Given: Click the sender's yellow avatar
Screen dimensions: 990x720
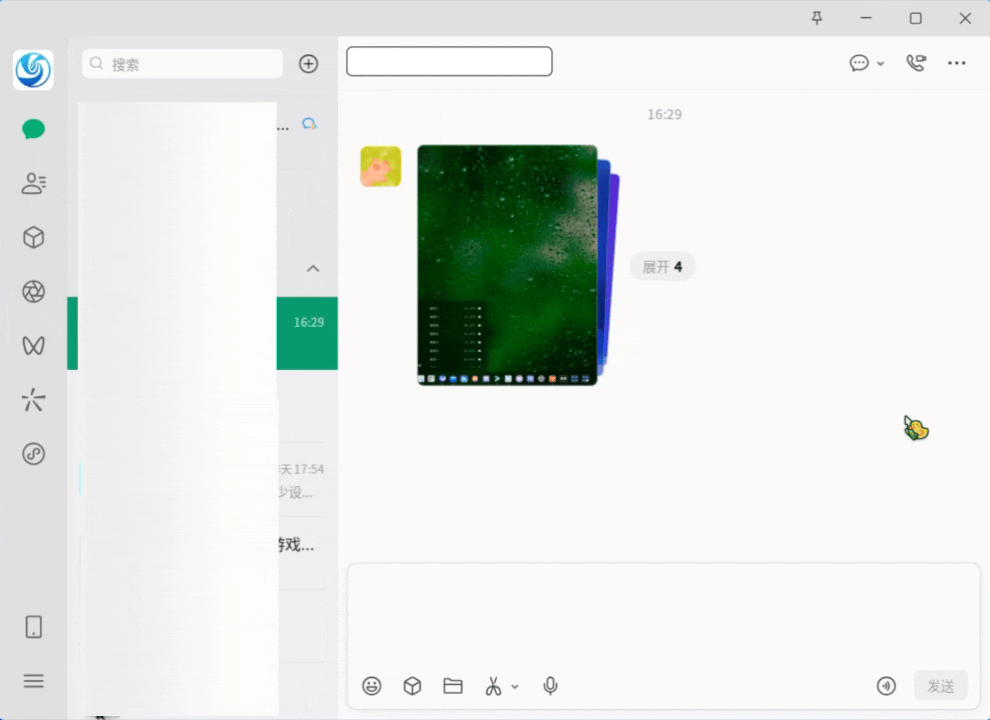Looking at the screenshot, I should click(x=381, y=167).
